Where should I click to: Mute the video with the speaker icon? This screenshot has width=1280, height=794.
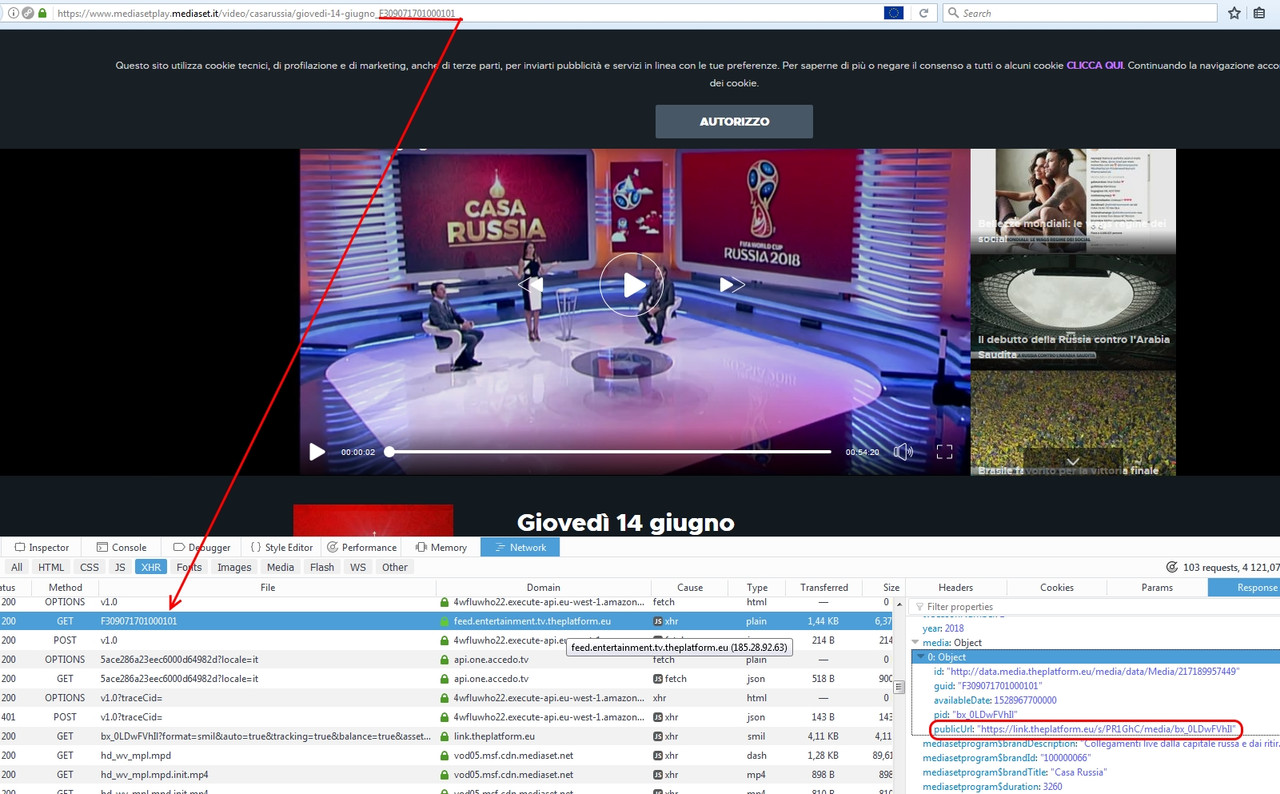click(903, 452)
